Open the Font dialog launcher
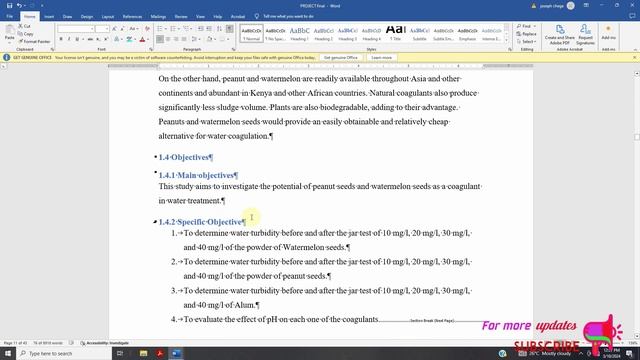Screen dimensions: 640x360 (x=151, y=49)
